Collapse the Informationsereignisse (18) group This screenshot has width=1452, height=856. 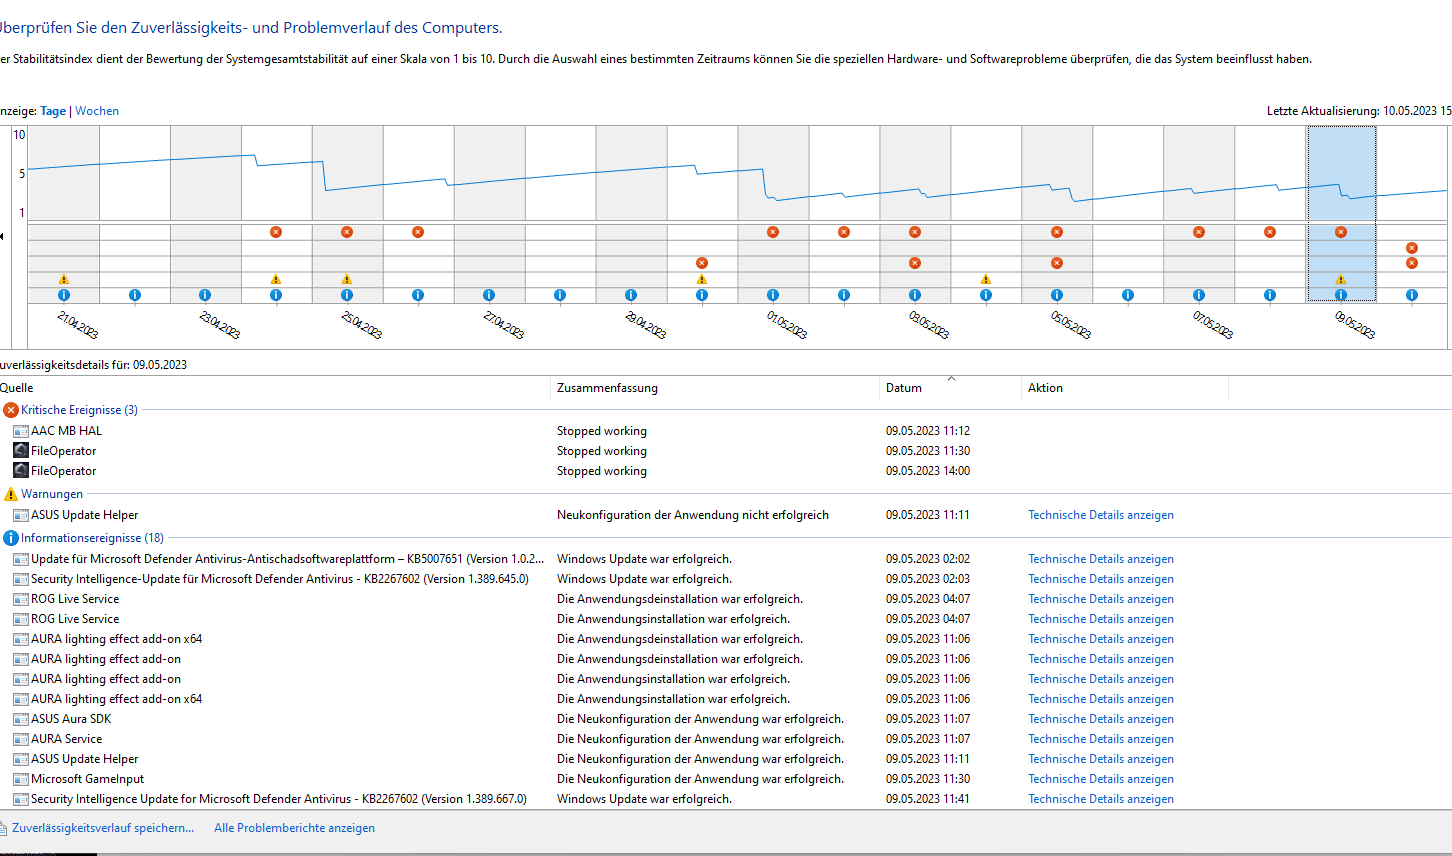[x=92, y=538]
